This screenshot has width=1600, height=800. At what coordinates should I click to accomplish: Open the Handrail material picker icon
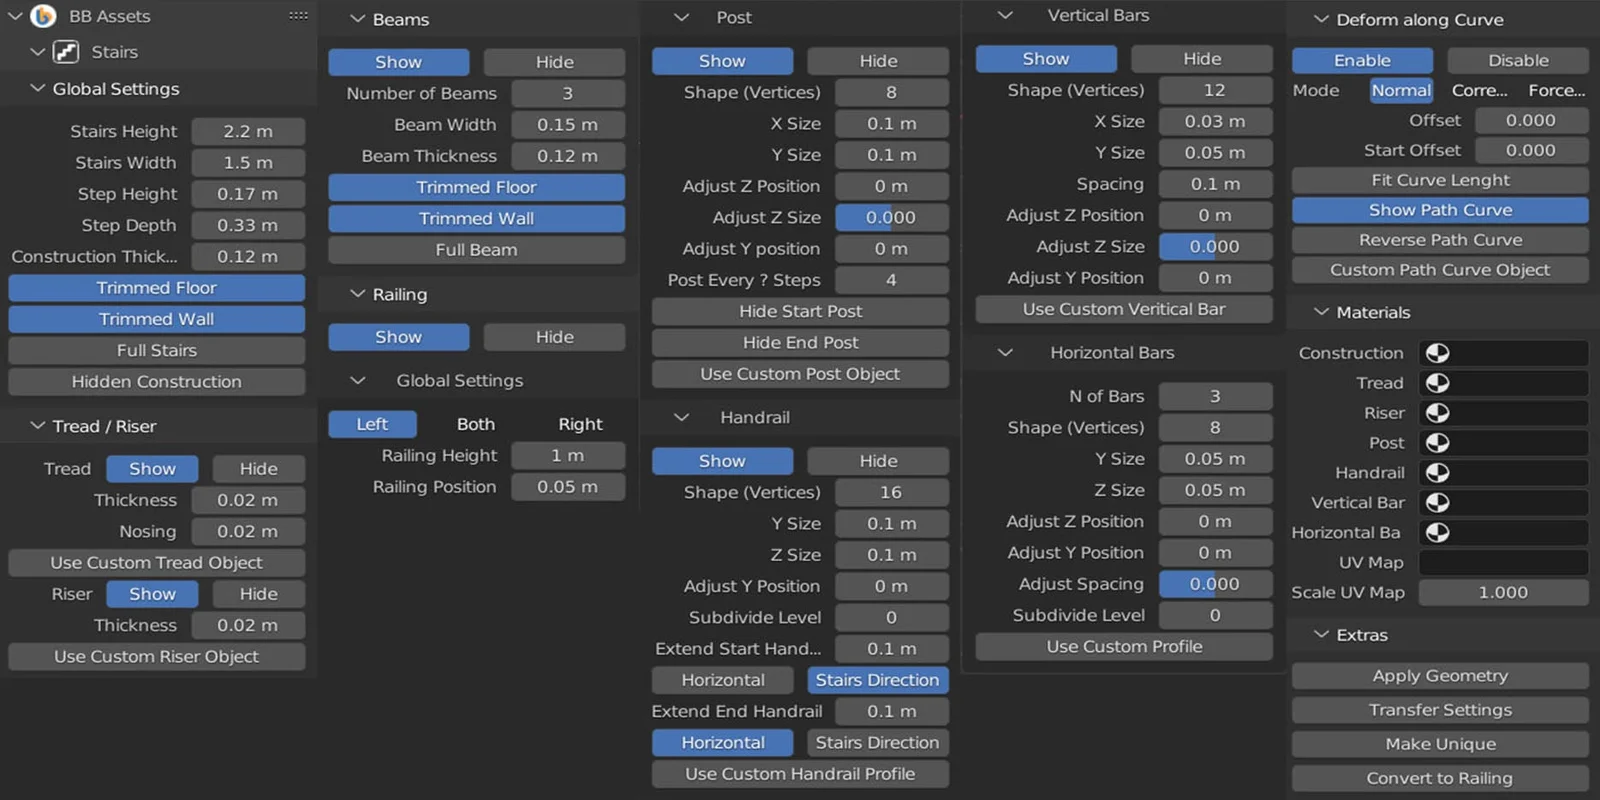(x=1437, y=473)
